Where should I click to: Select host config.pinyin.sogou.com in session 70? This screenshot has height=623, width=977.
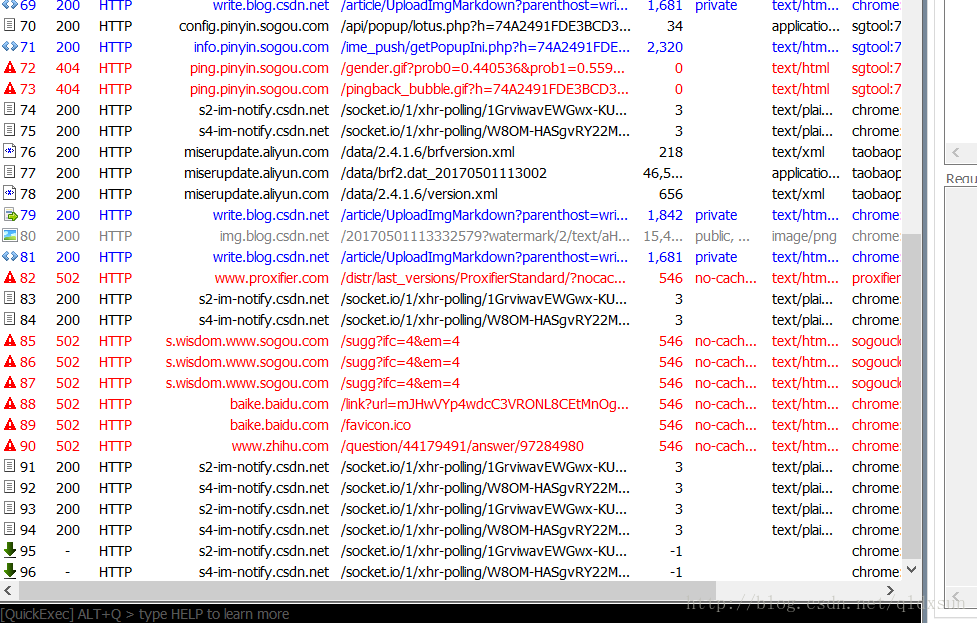pos(254,26)
